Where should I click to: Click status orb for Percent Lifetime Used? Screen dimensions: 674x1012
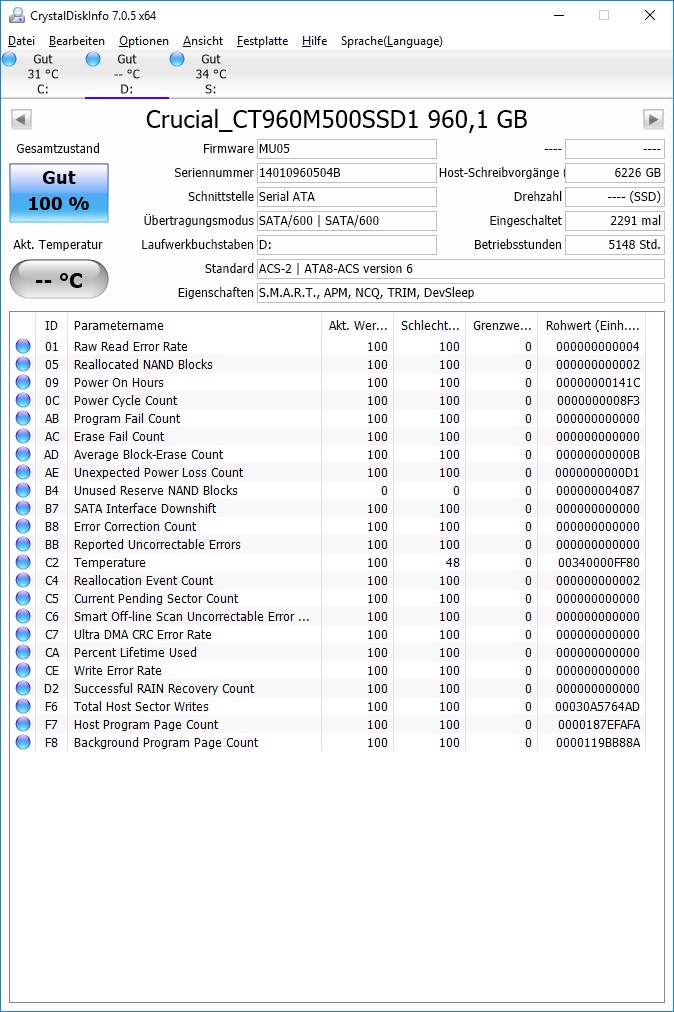(x=23, y=653)
